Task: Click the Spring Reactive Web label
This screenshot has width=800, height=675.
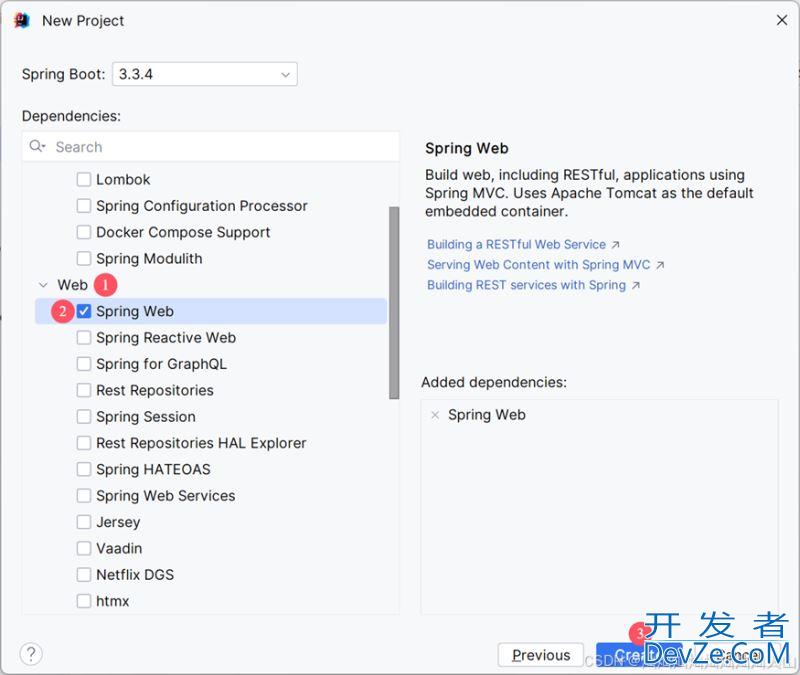Action: click(x=166, y=338)
